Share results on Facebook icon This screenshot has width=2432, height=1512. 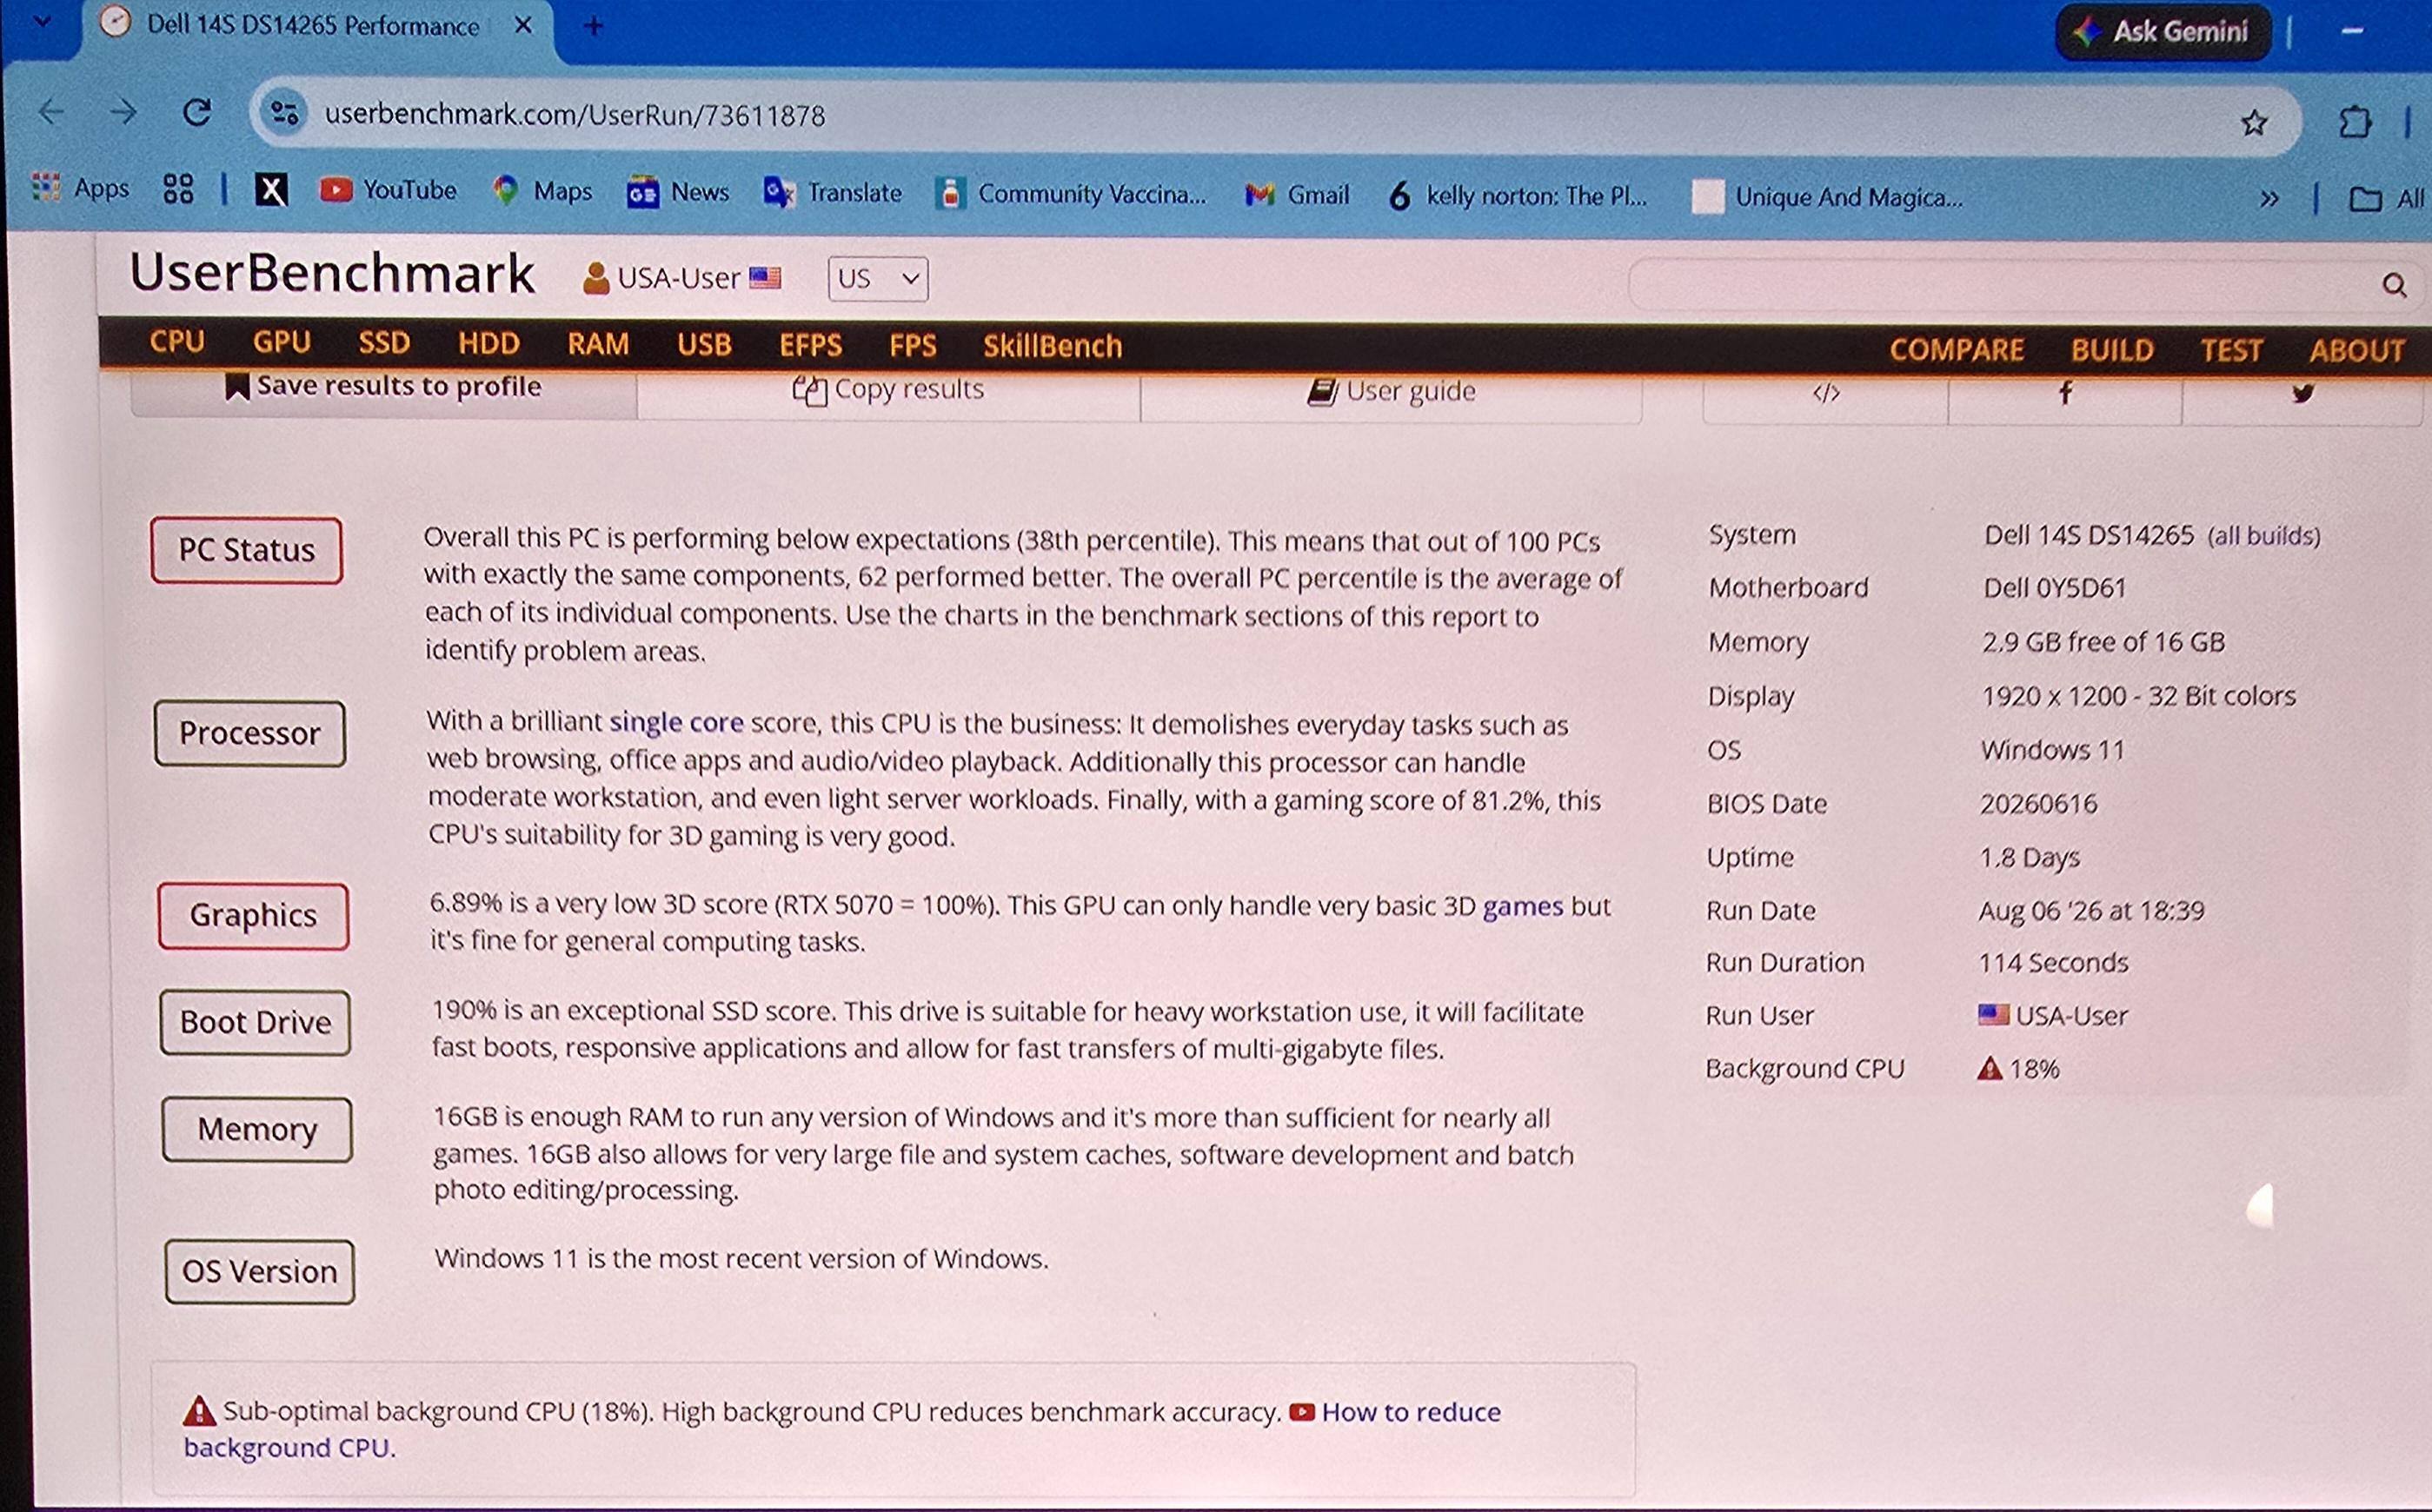[x=2065, y=392]
